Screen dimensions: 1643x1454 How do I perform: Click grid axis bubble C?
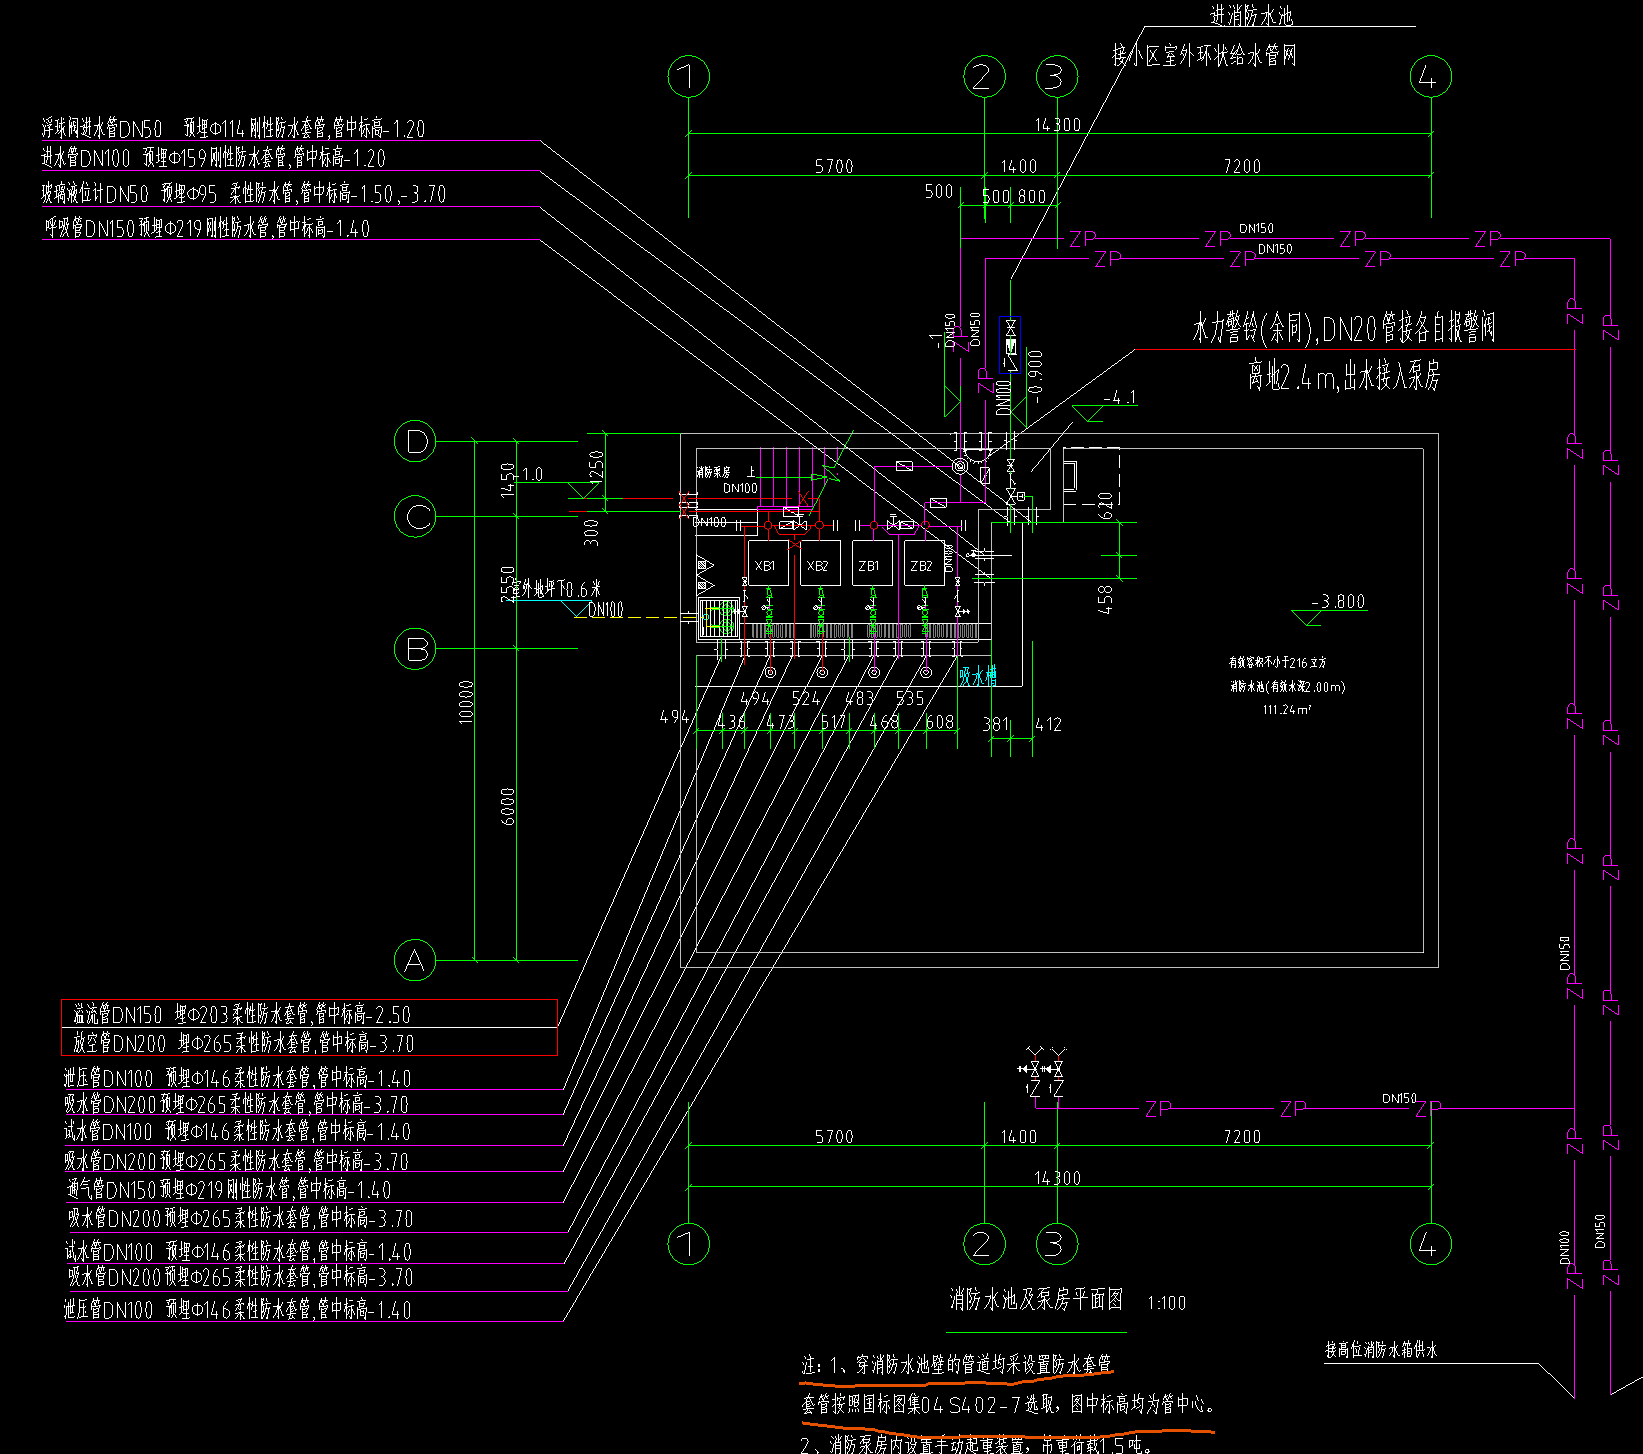pyautogui.click(x=415, y=517)
